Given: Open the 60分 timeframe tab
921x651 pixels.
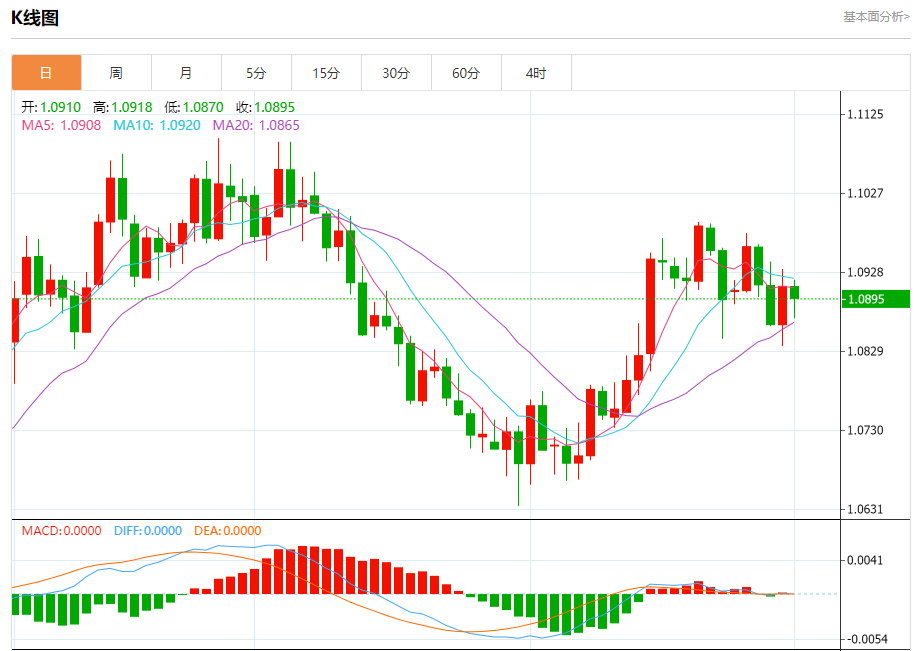Looking at the screenshot, I should 466,73.
